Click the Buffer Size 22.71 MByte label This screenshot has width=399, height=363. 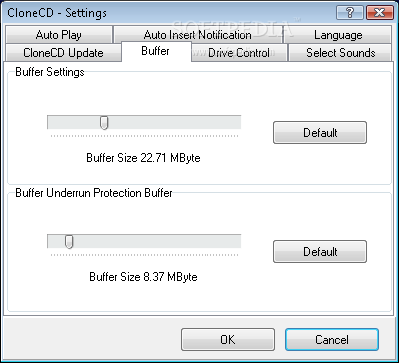(143, 158)
